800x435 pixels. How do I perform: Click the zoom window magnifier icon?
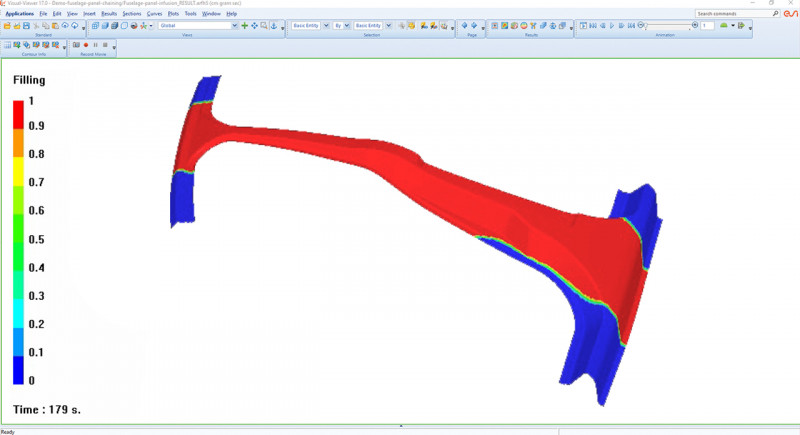tap(264, 25)
